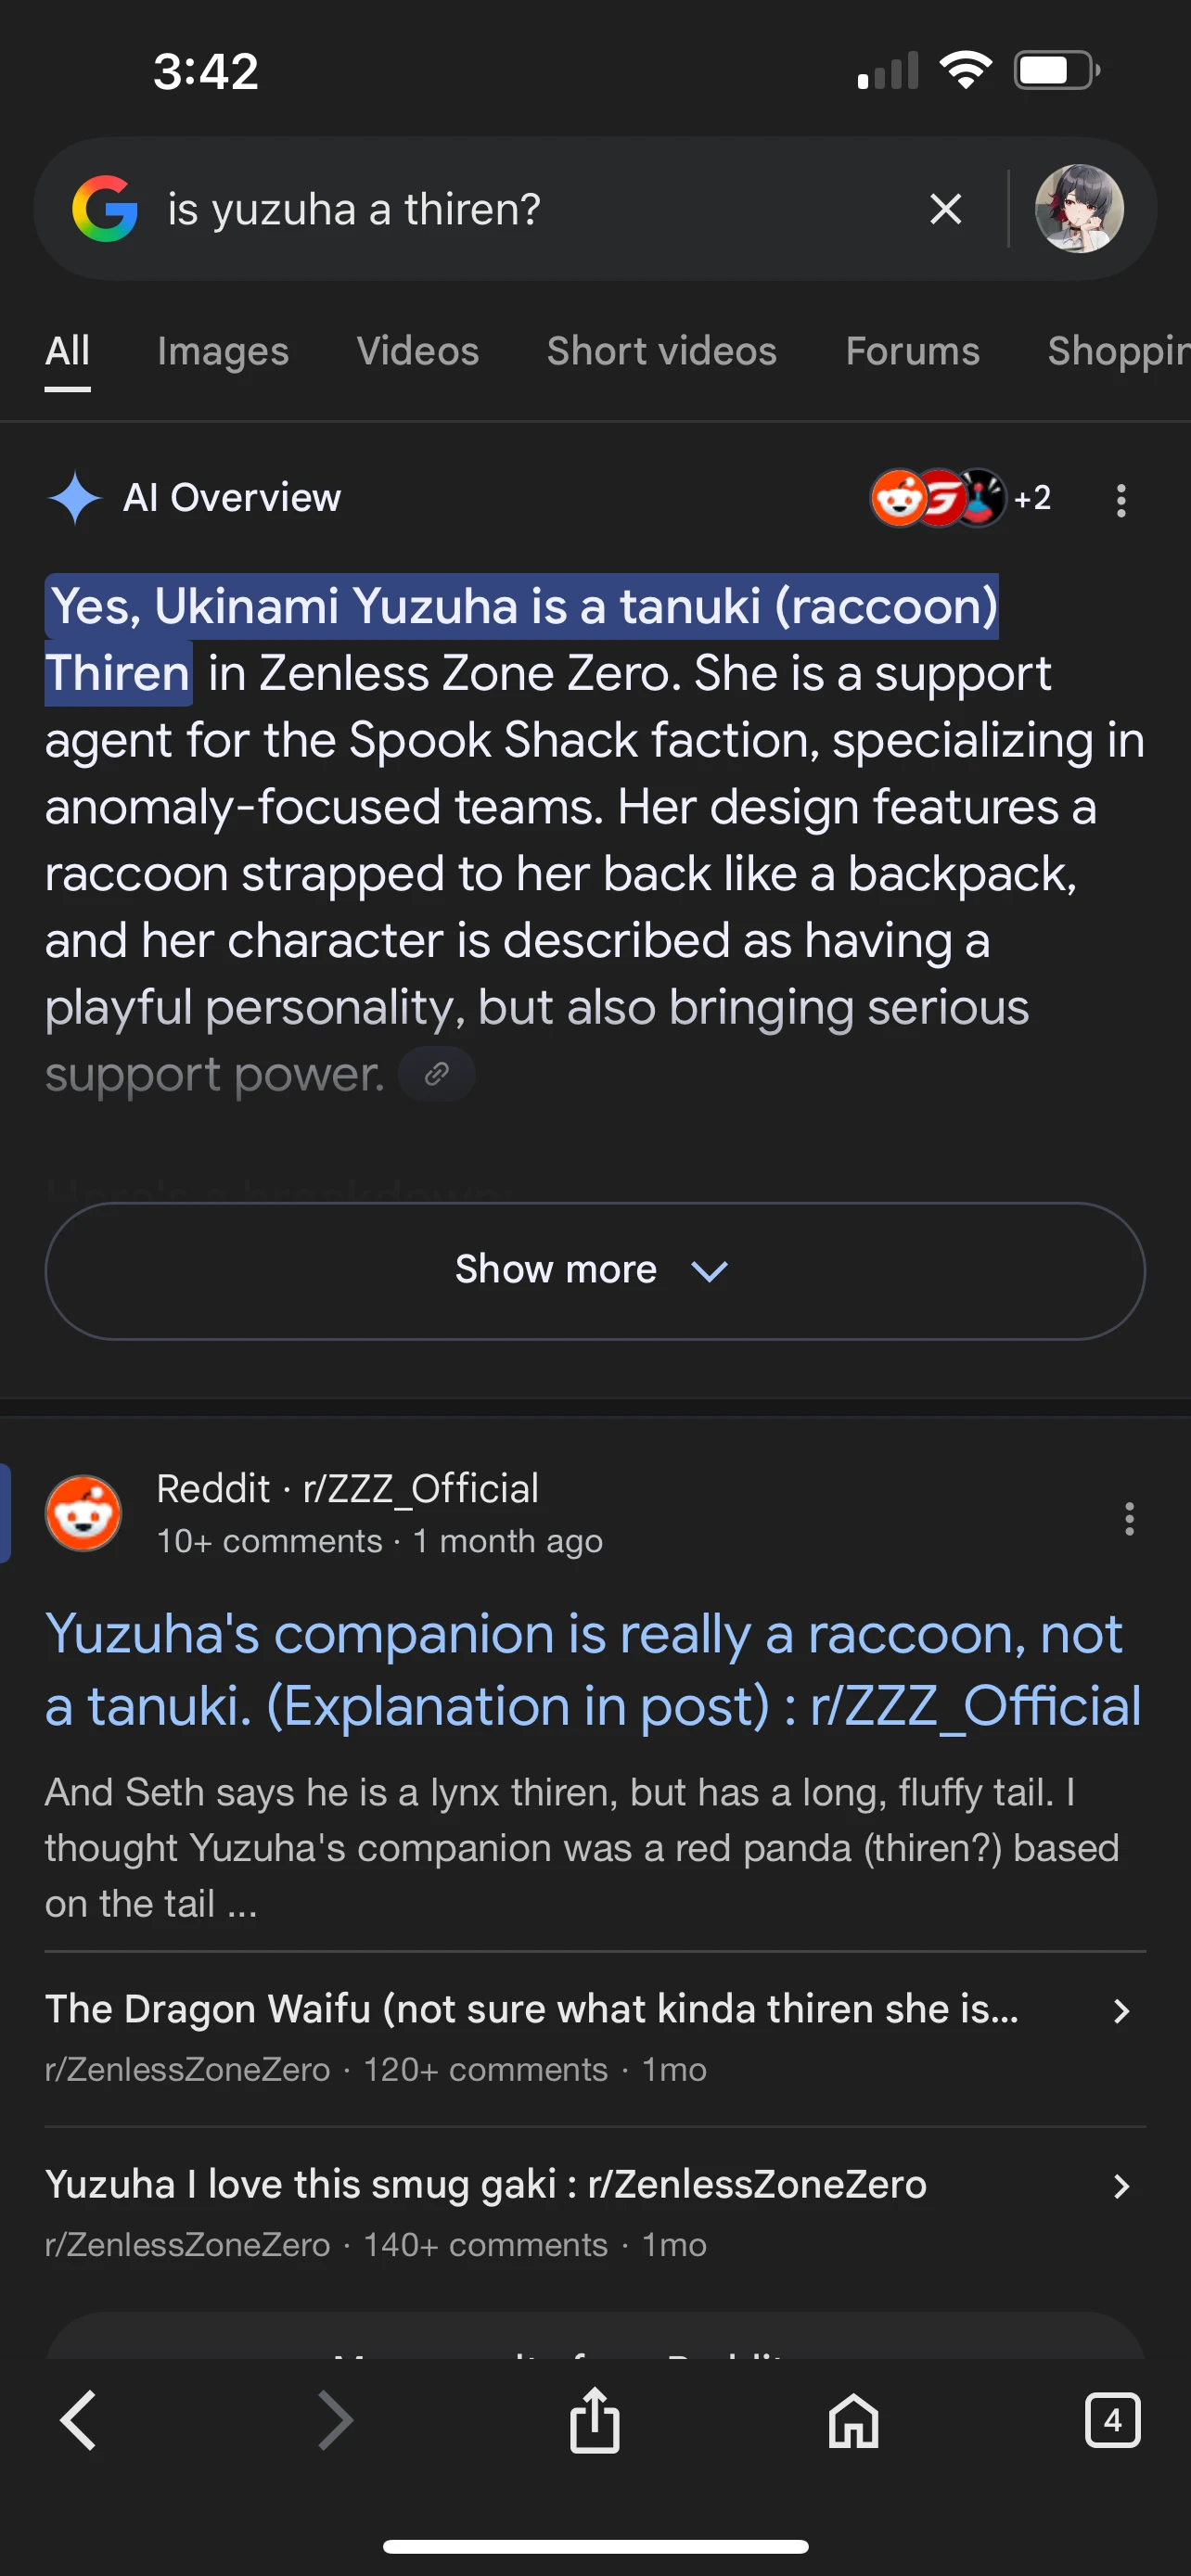Tap the AI Overview sparkle icon
Screen dimensions: 1191x2576
(x=77, y=498)
